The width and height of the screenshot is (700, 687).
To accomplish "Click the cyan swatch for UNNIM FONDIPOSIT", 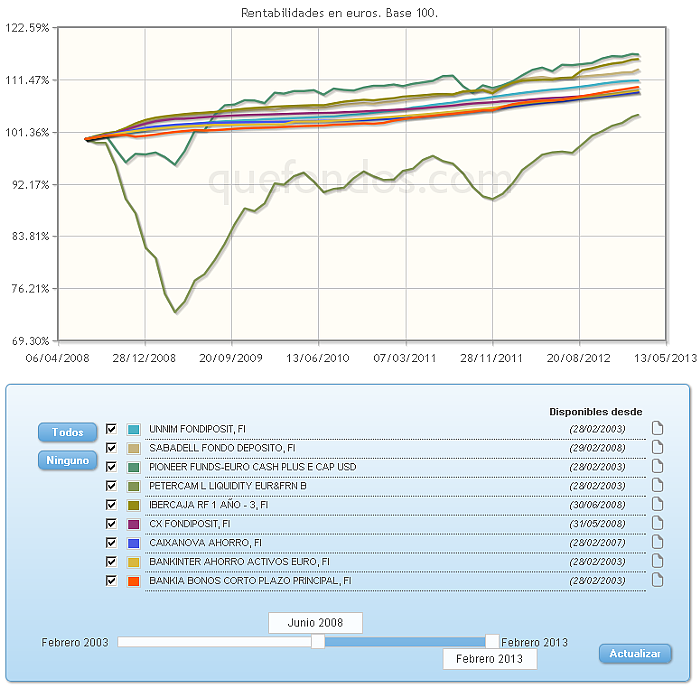I will pos(133,429).
